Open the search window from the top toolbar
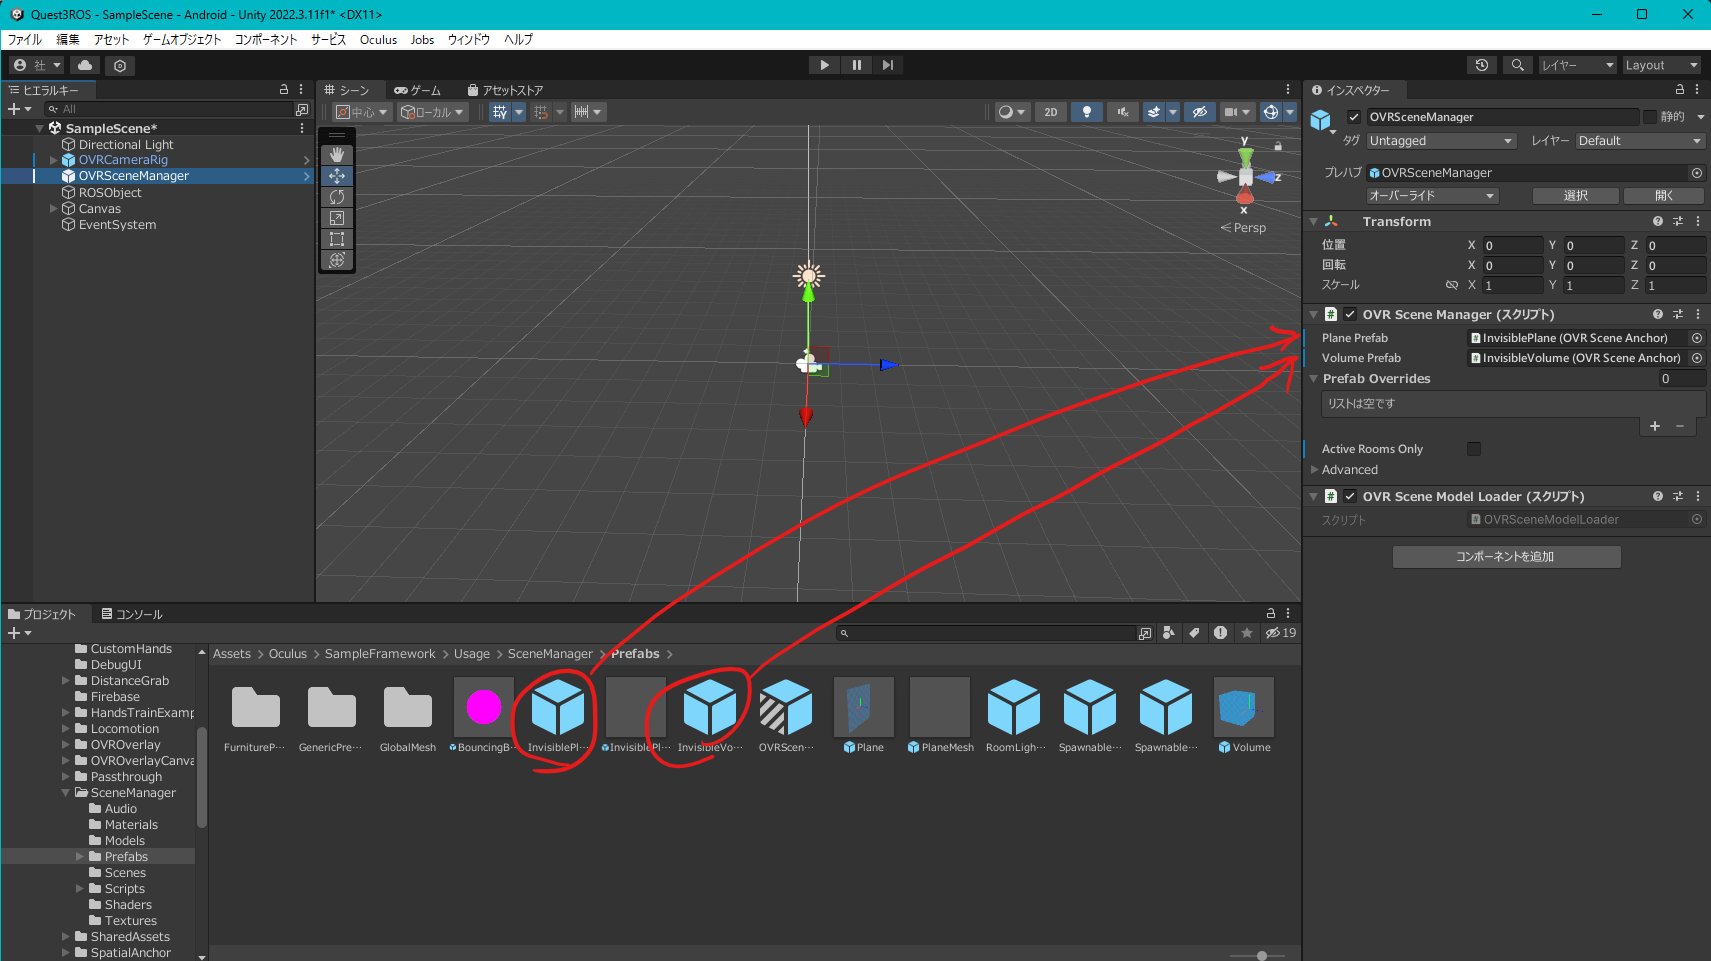 (1517, 65)
